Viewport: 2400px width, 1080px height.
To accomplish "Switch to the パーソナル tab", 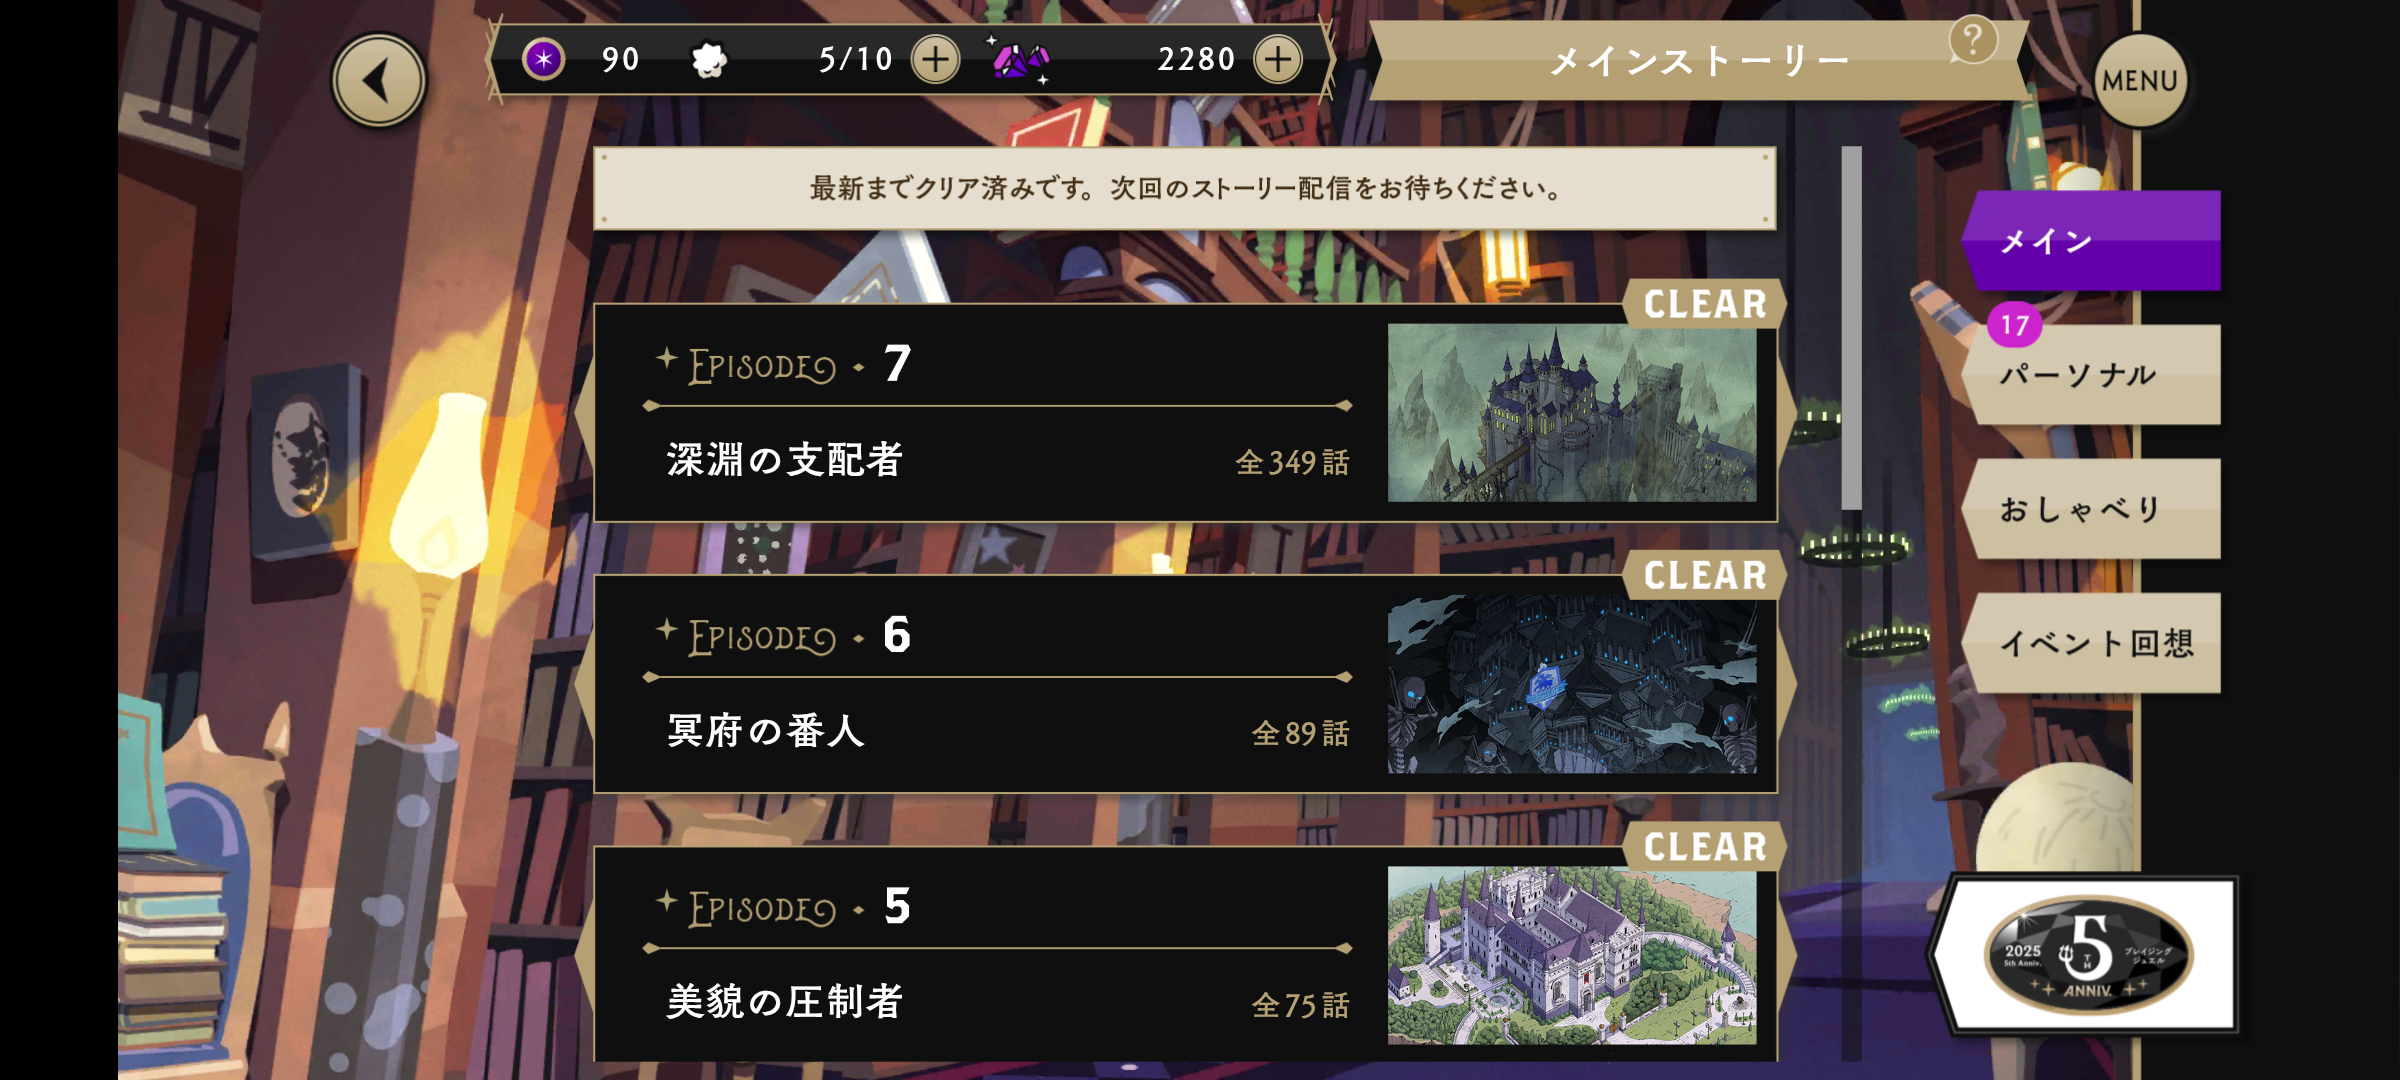I will [2092, 374].
